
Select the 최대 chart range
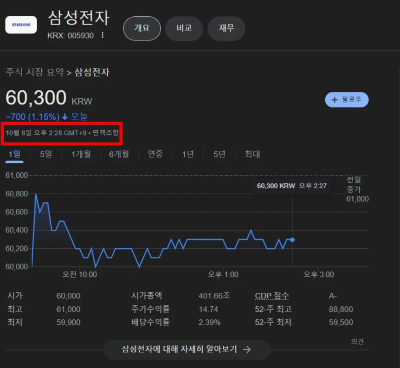pos(252,154)
